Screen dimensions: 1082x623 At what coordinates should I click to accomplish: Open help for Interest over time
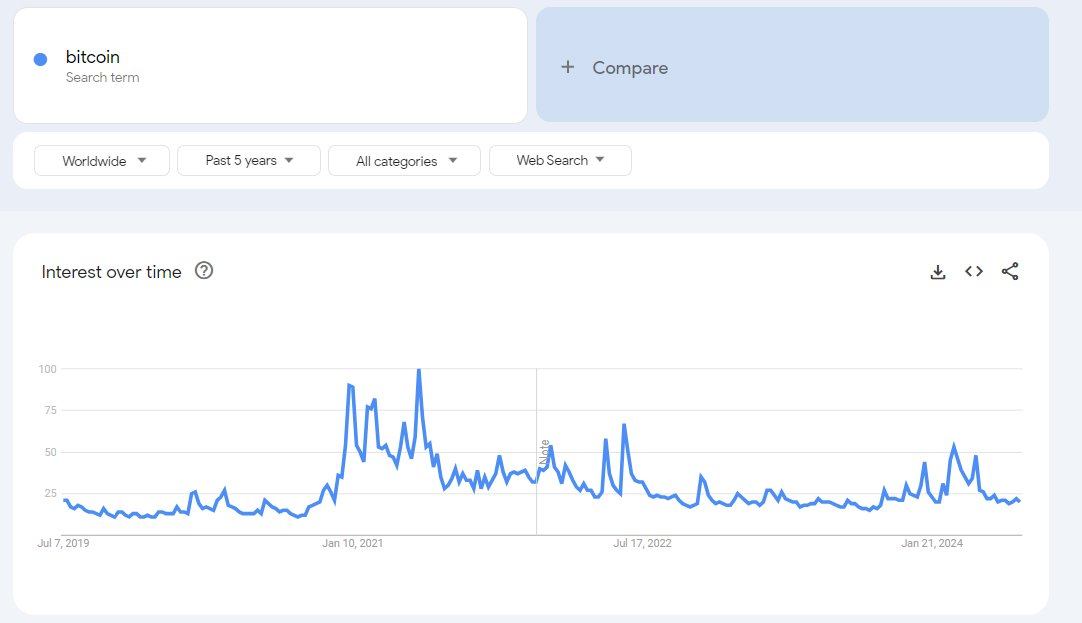tap(204, 271)
